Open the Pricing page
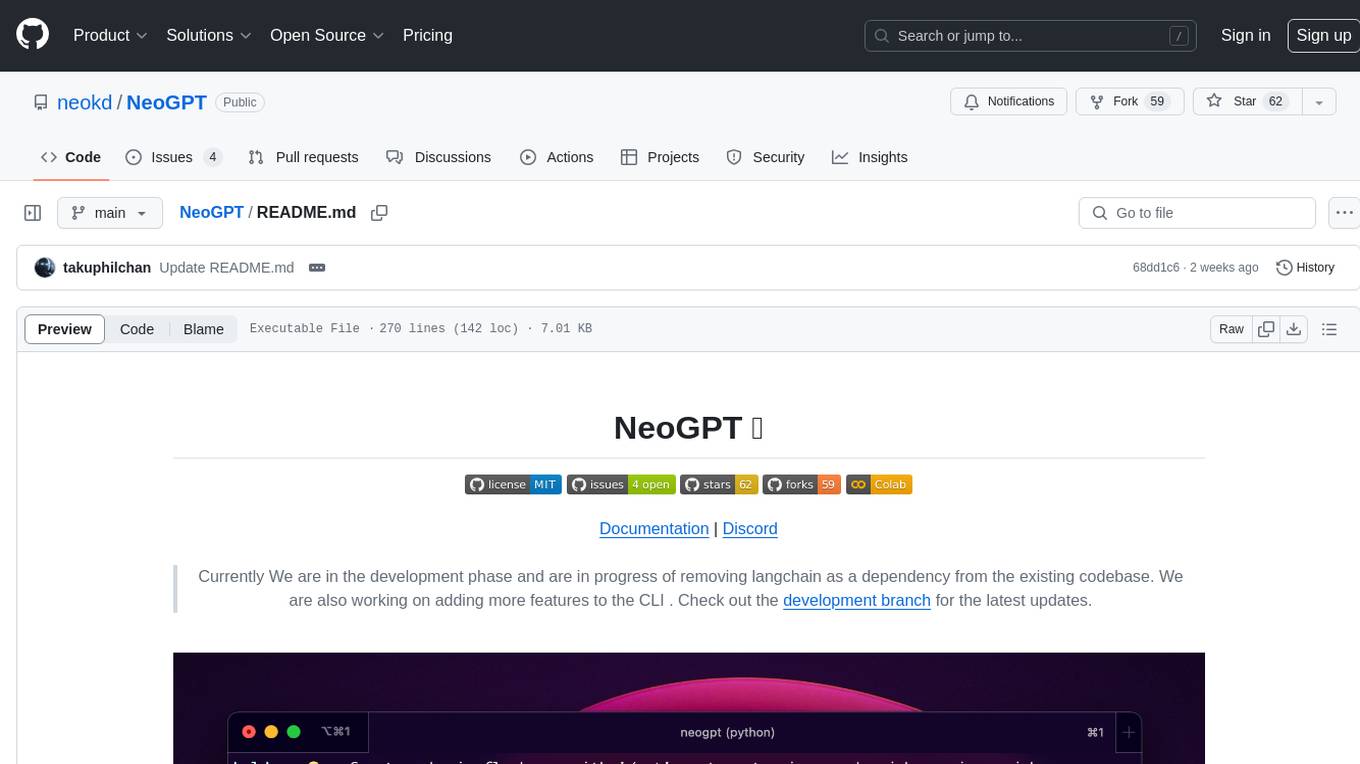The image size is (1360, 764). point(427,35)
